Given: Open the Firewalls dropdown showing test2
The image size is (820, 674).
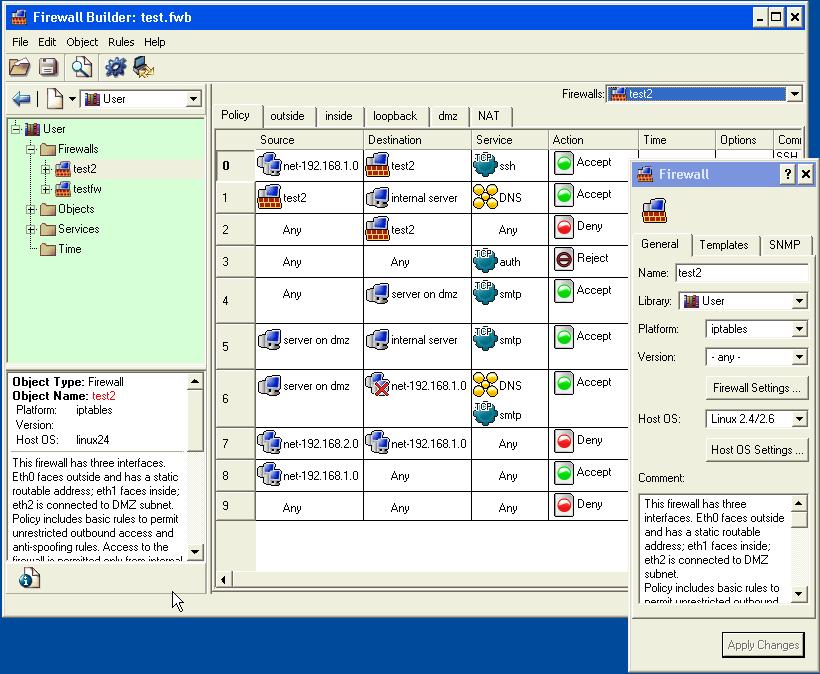Looking at the screenshot, I should coord(794,94).
